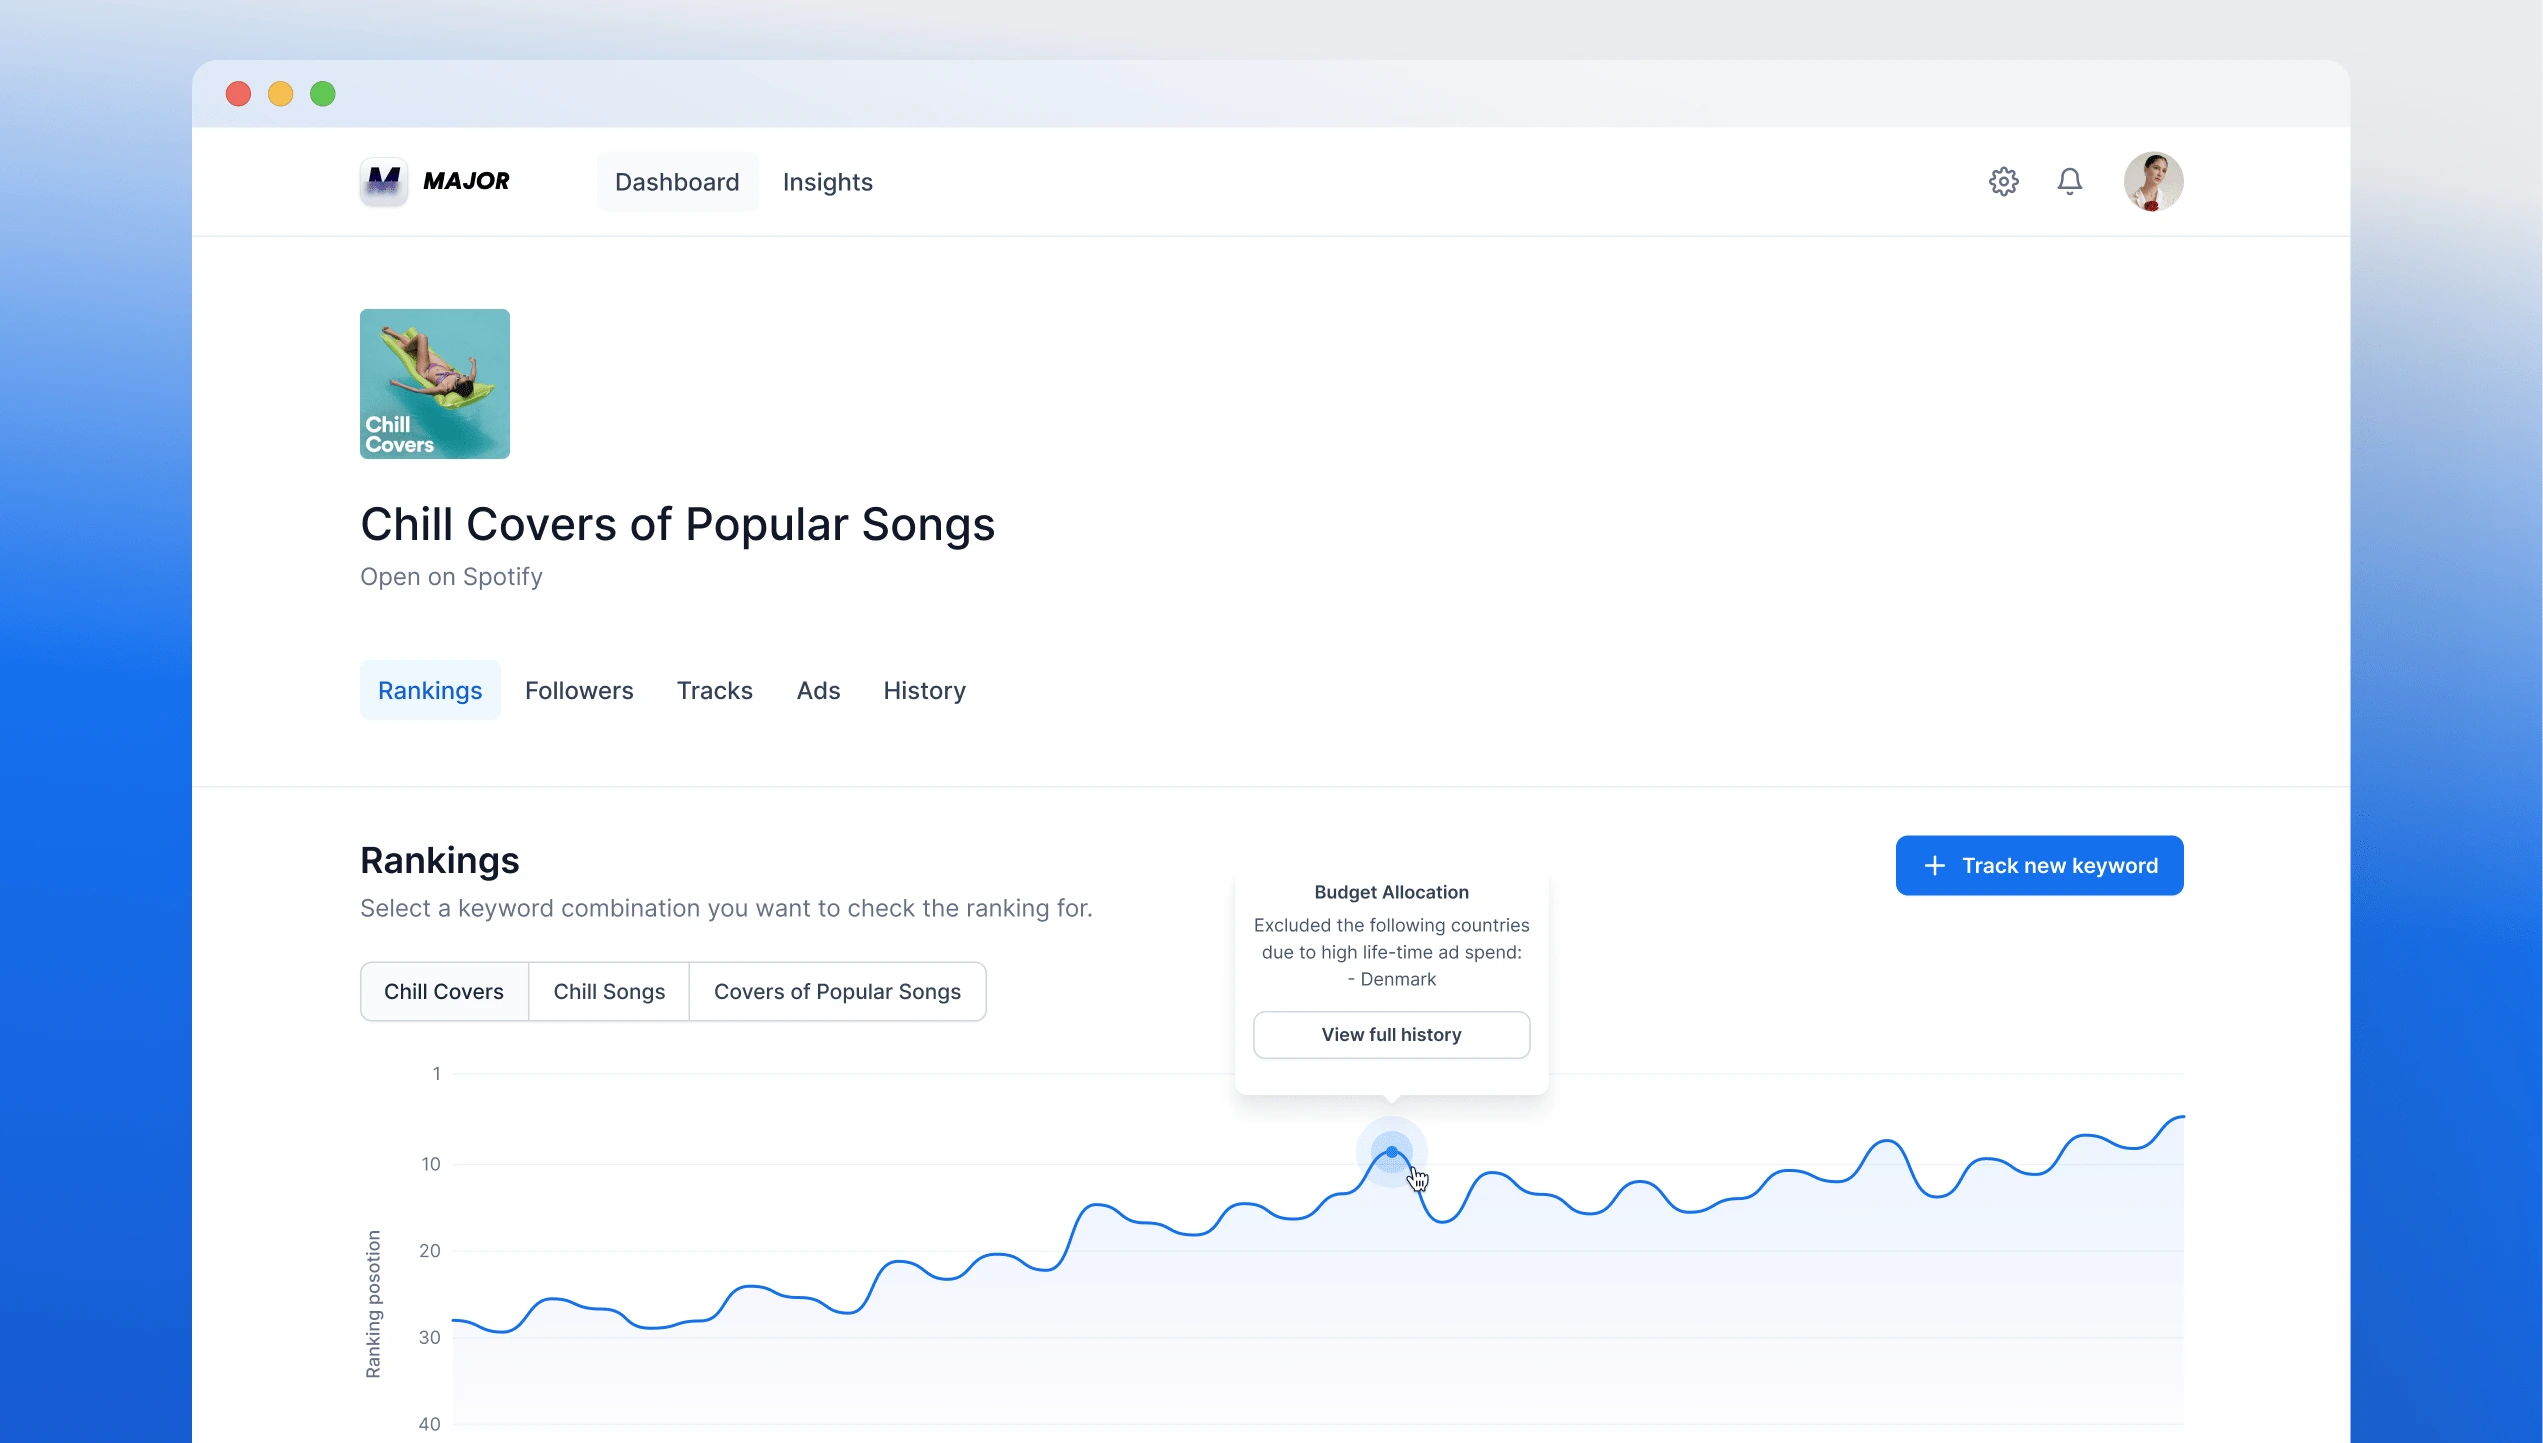The width and height of the screenshot is (2543, 1443).
Task: Open the user profile avatar
Action: 2153,182
